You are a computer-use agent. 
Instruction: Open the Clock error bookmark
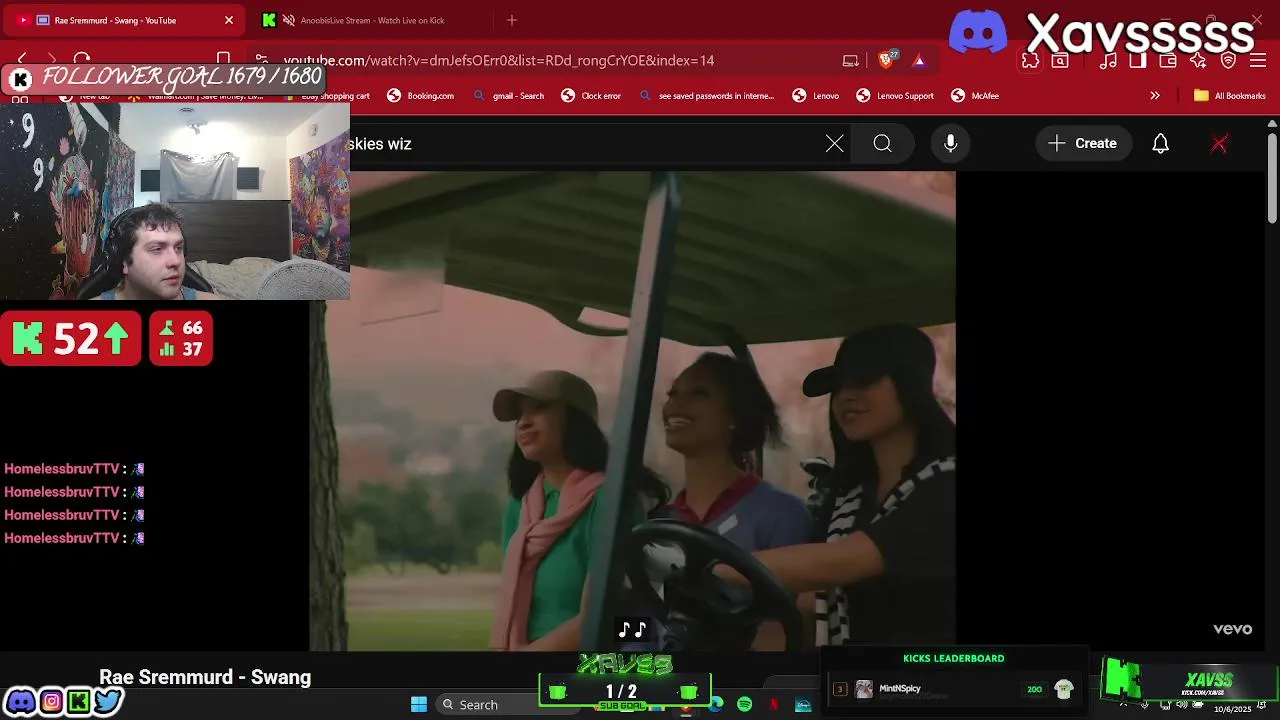[x=591, y=96]
